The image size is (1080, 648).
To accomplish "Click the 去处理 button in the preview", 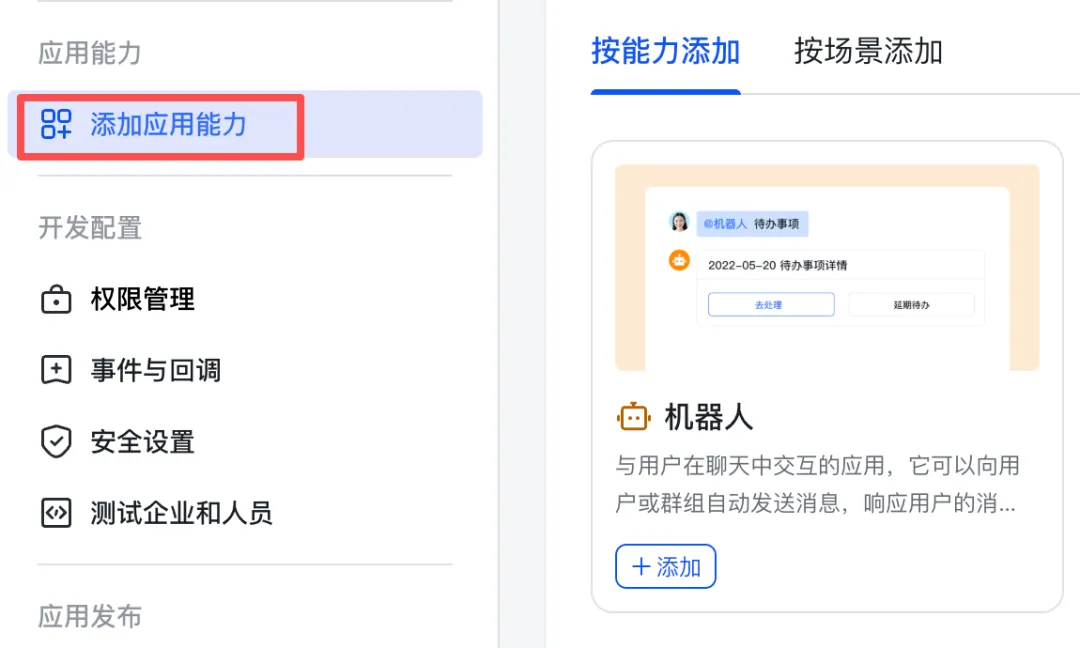I will click(x=771, y=305).
